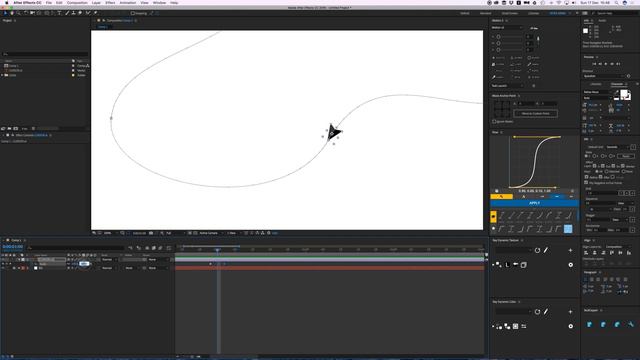Select the red layer bar in timeline
This screenshot has height=360, width=640.
330,268
